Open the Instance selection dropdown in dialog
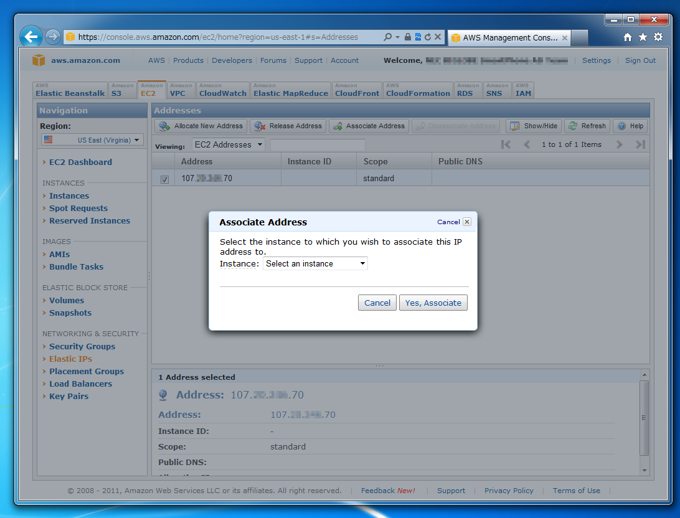The image size is (680, 518). pyautogui.click(x=315, y=263)
